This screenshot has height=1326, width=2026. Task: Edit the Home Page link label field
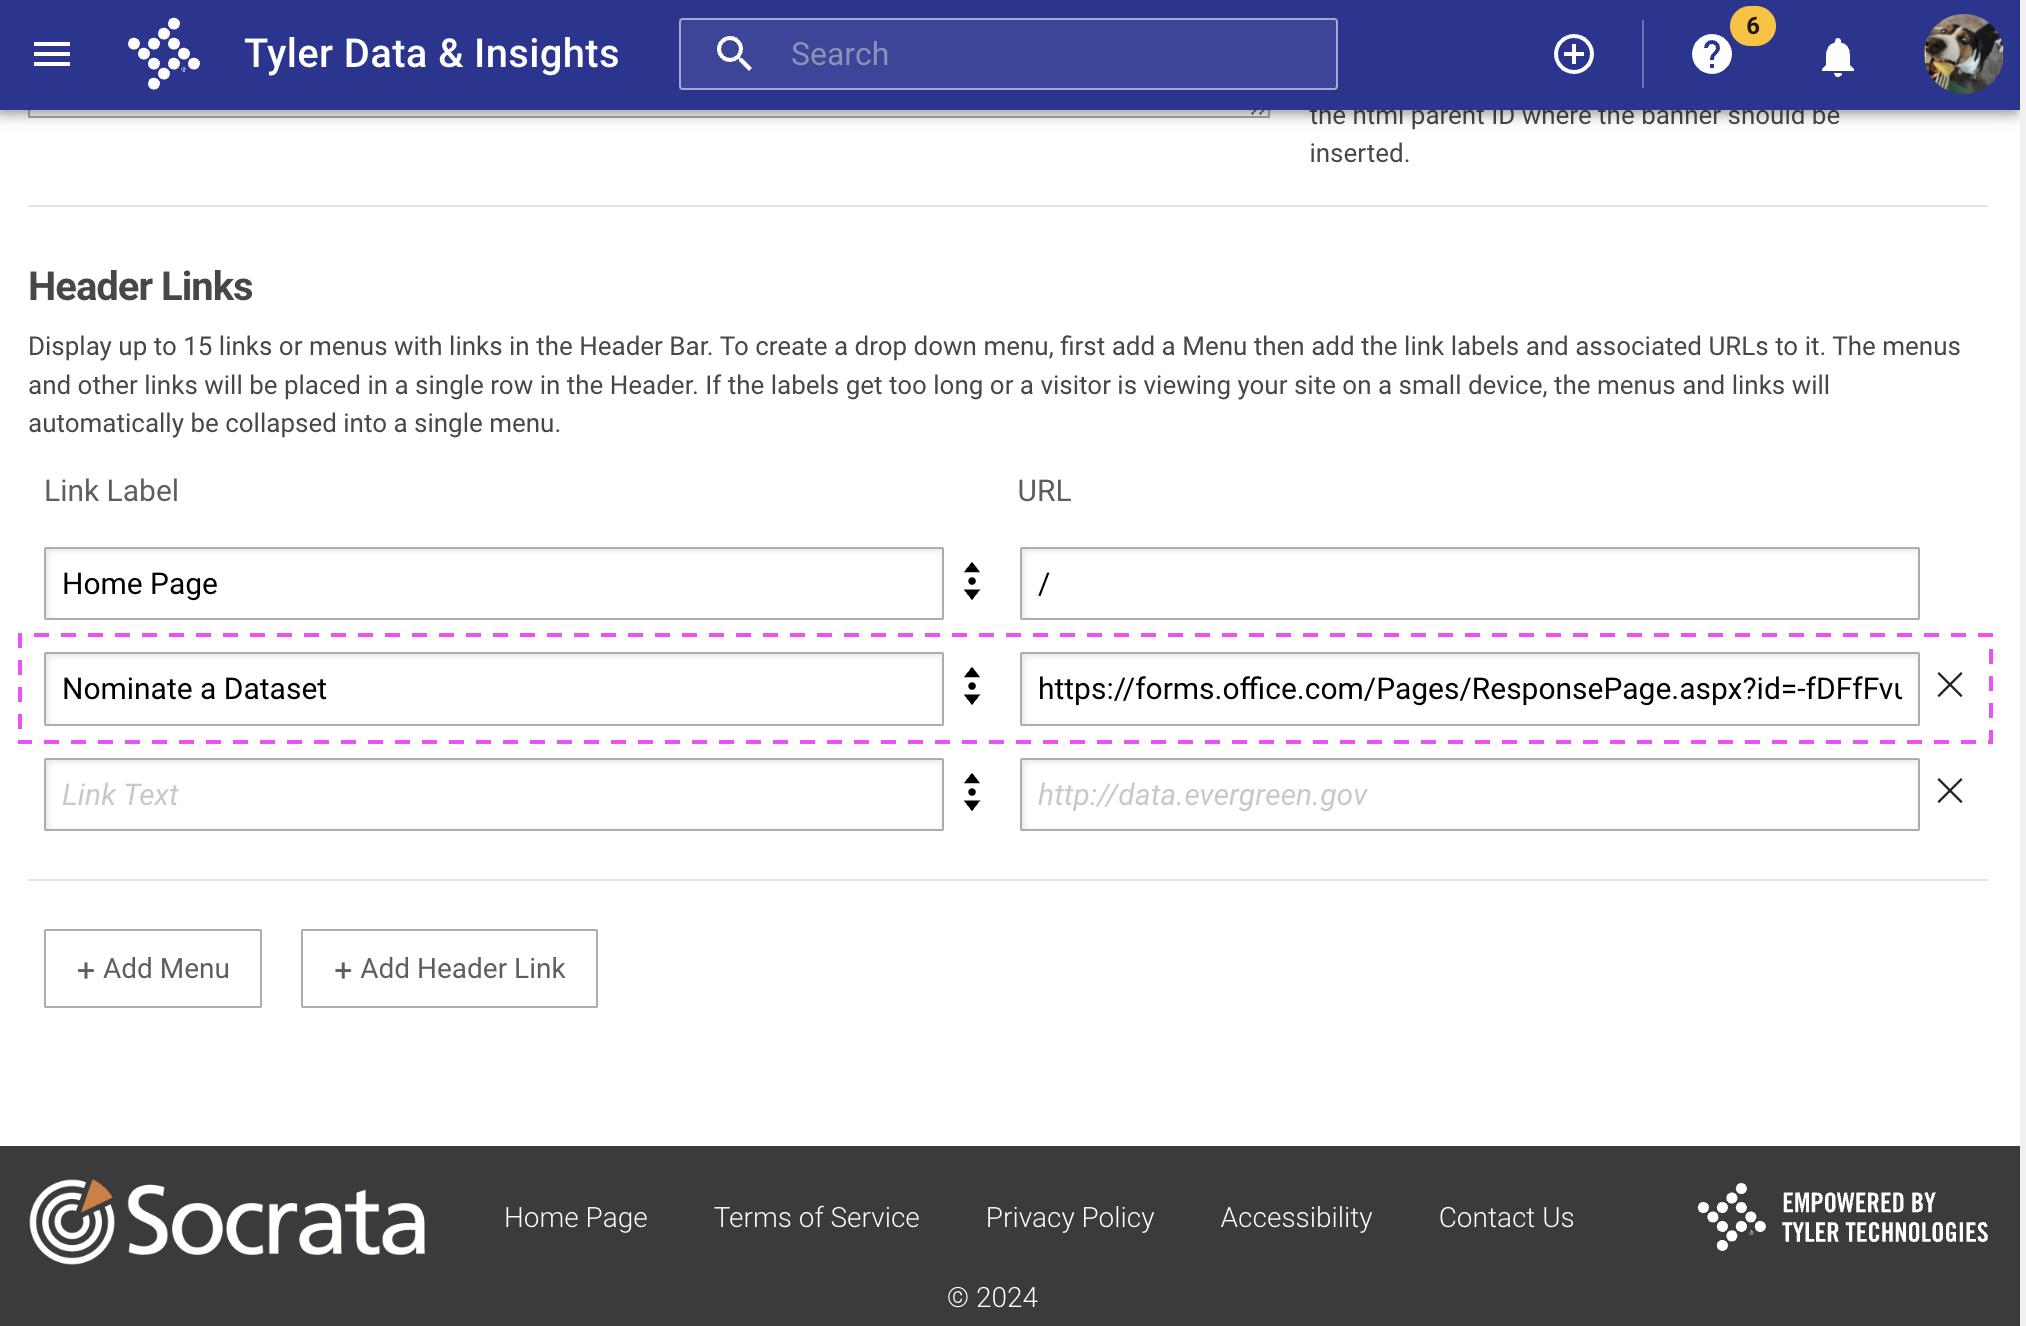pyautogui.click(x=494, y=583)
